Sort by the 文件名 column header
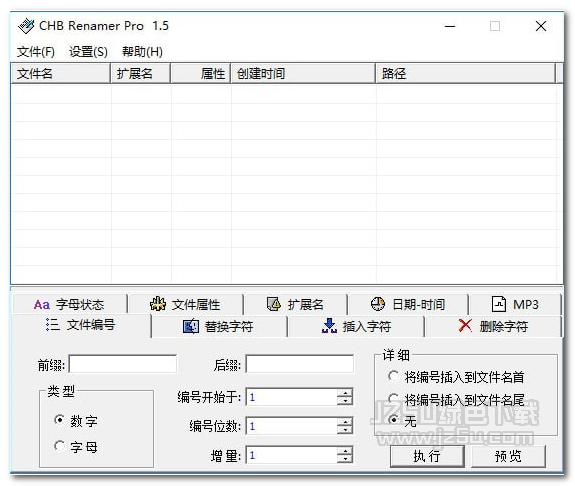 (61, 73)
